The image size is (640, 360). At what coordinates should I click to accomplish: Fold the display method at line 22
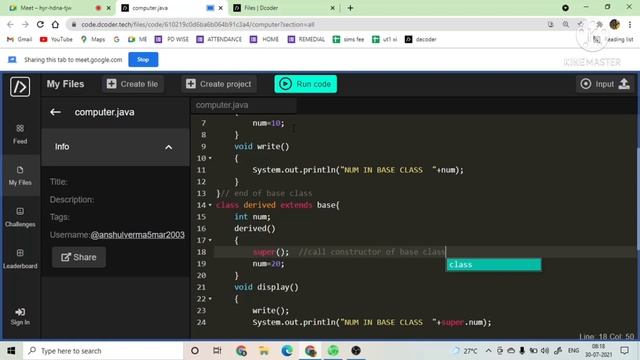pos(210,299)
